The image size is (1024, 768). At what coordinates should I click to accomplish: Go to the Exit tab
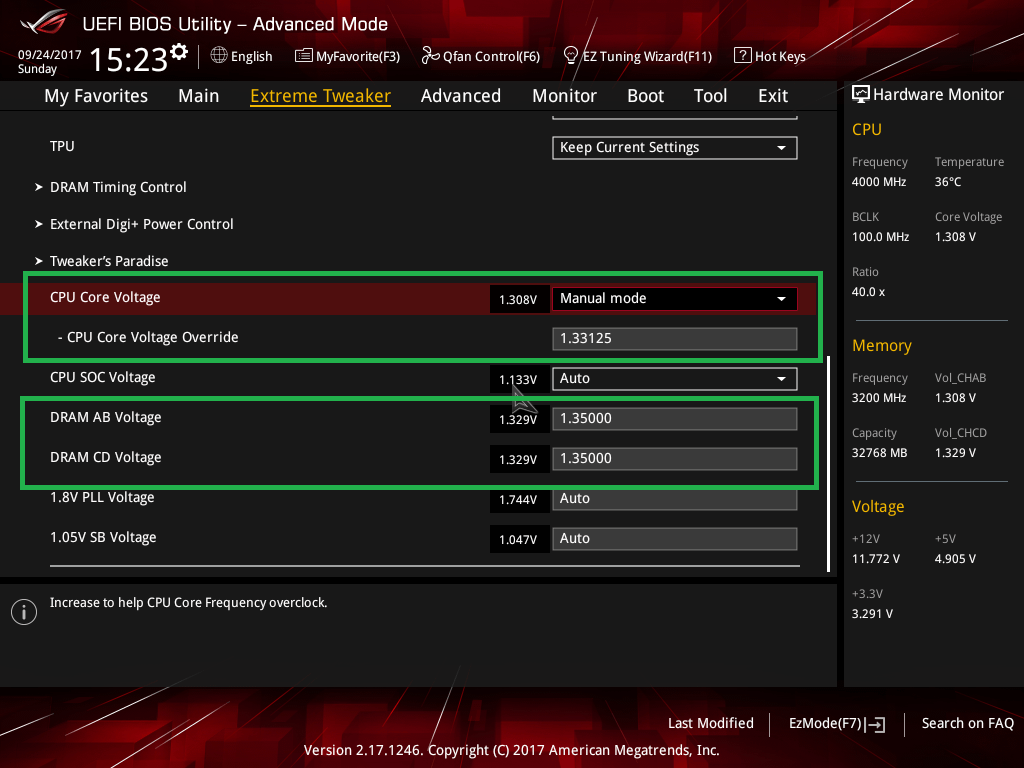pos(773,96)
